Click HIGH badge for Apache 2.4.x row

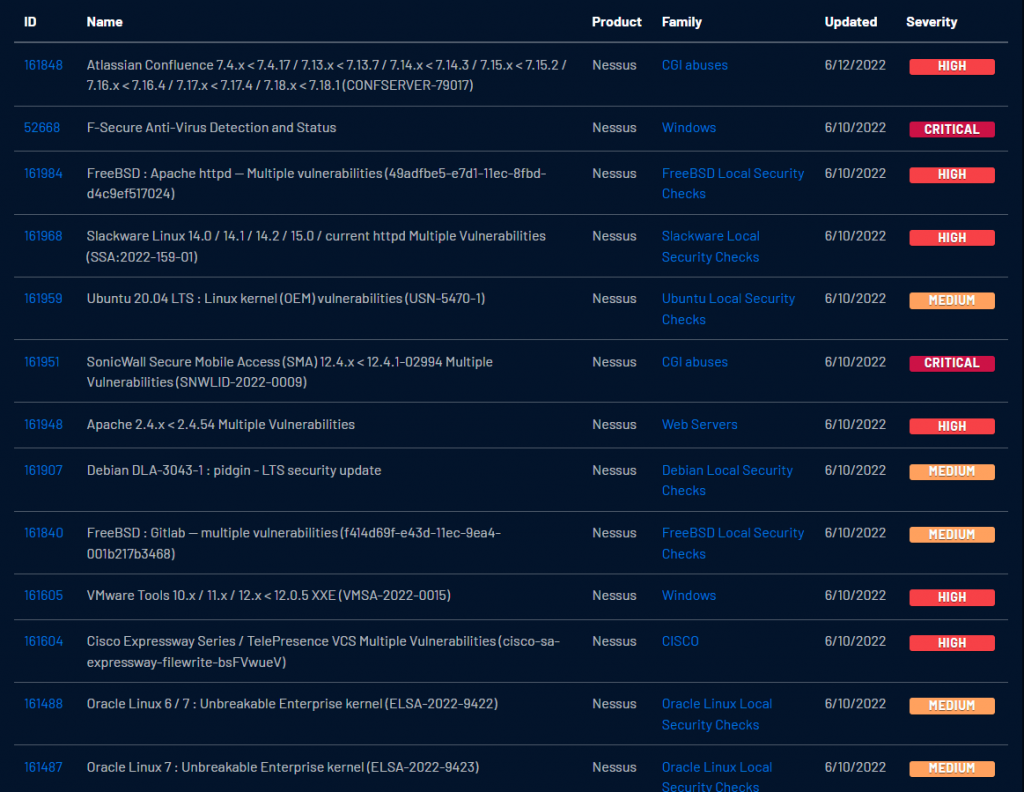(952, 426)
